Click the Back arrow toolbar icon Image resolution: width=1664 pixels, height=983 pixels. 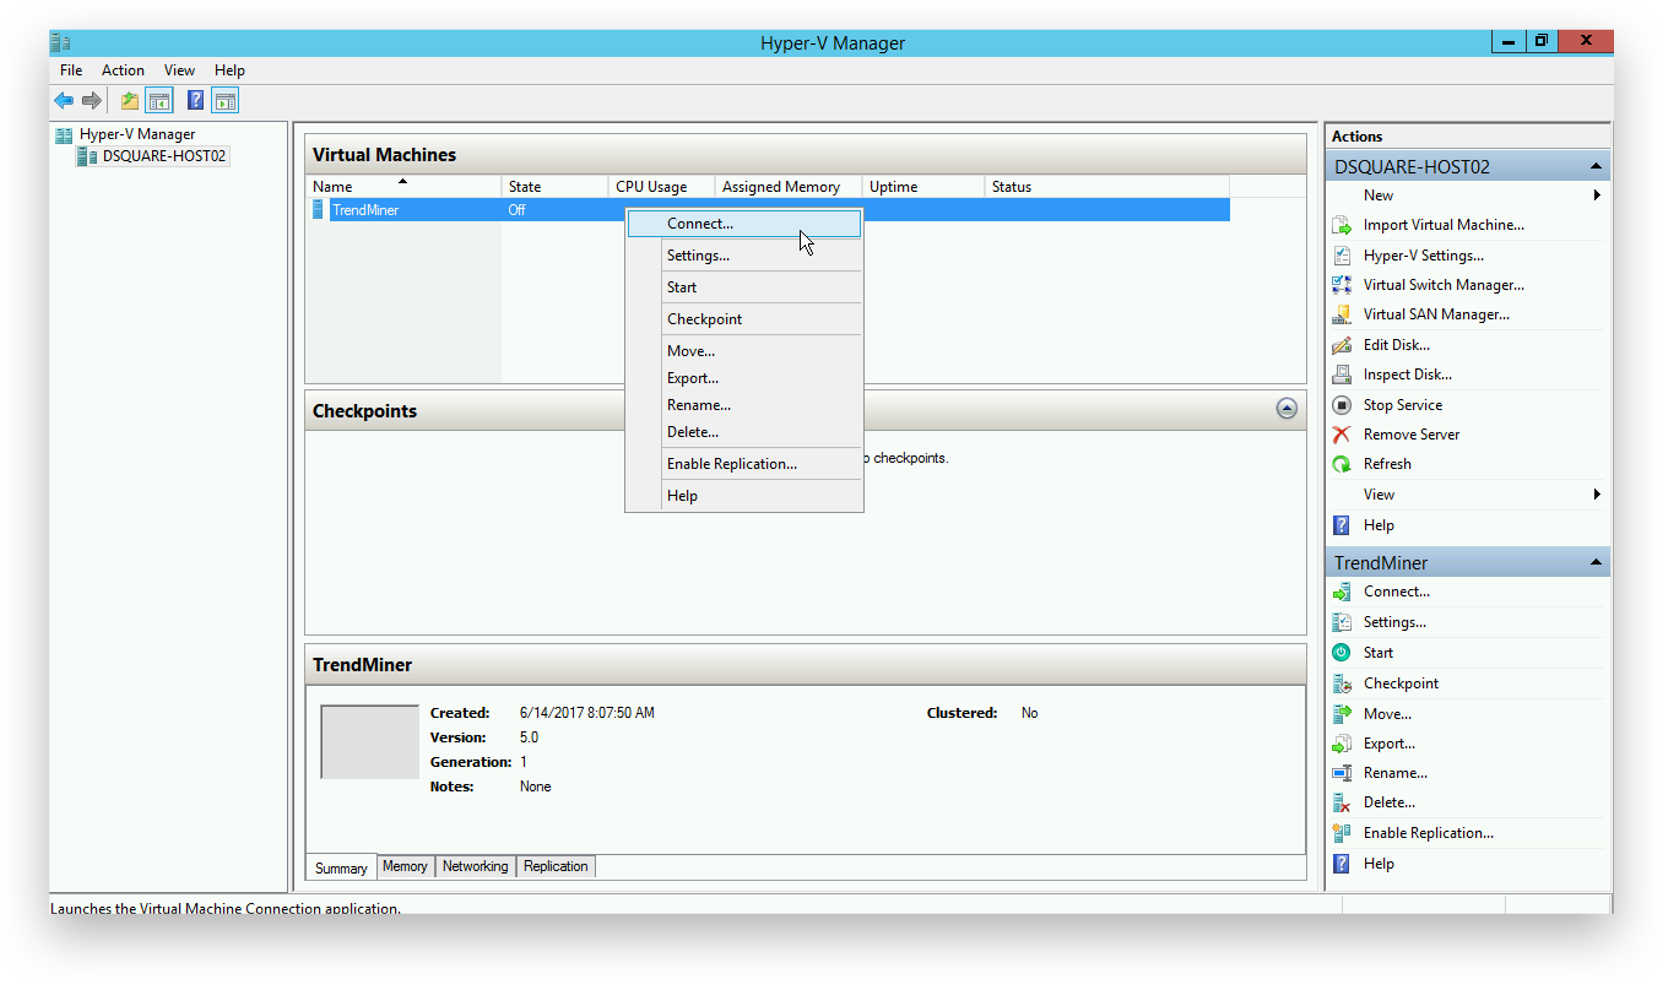(64, 100)
